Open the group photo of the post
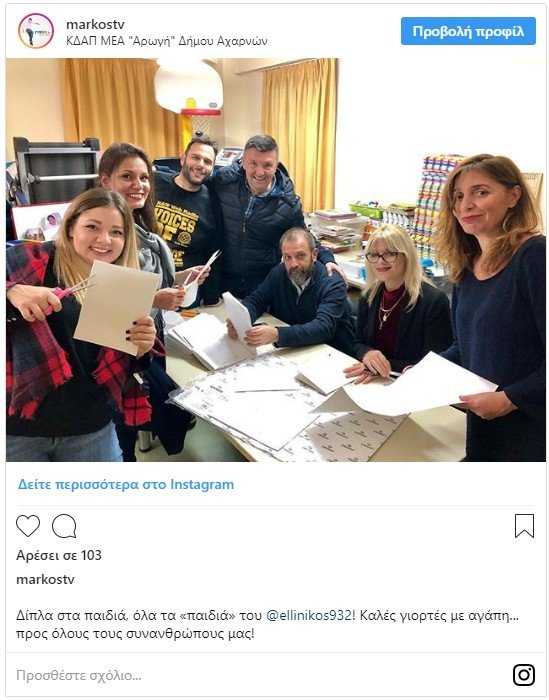Viewport: 549px width, 700px height. tap(275, 260)
